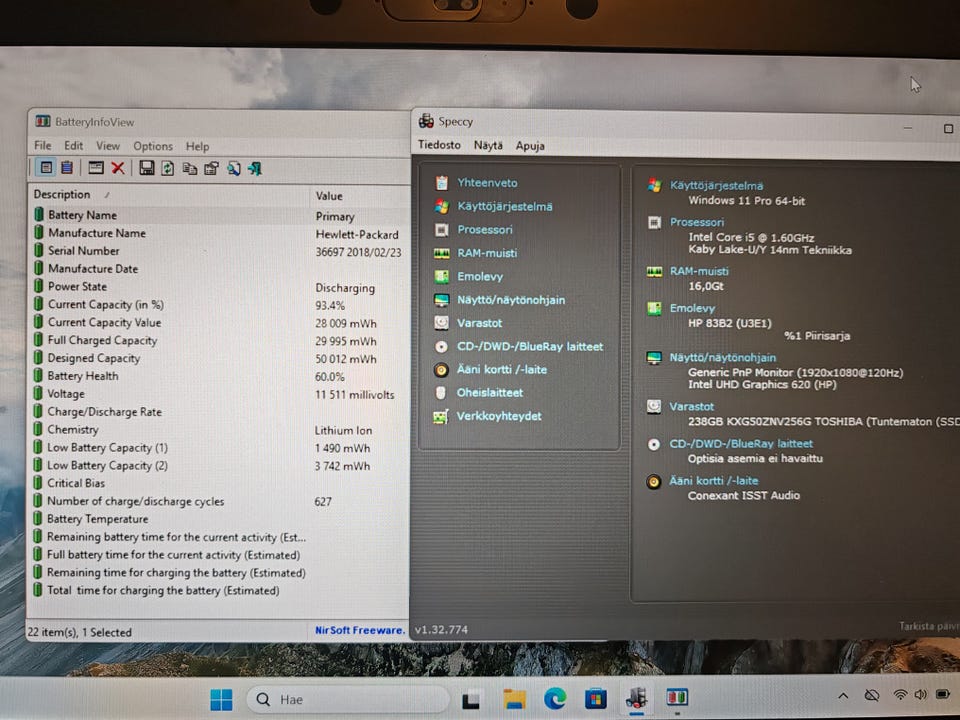Screen dimensions: 960x720
Task: Select Käyttöjärjestelmä in Speccy sidebar
Action: tap(504, 206)
